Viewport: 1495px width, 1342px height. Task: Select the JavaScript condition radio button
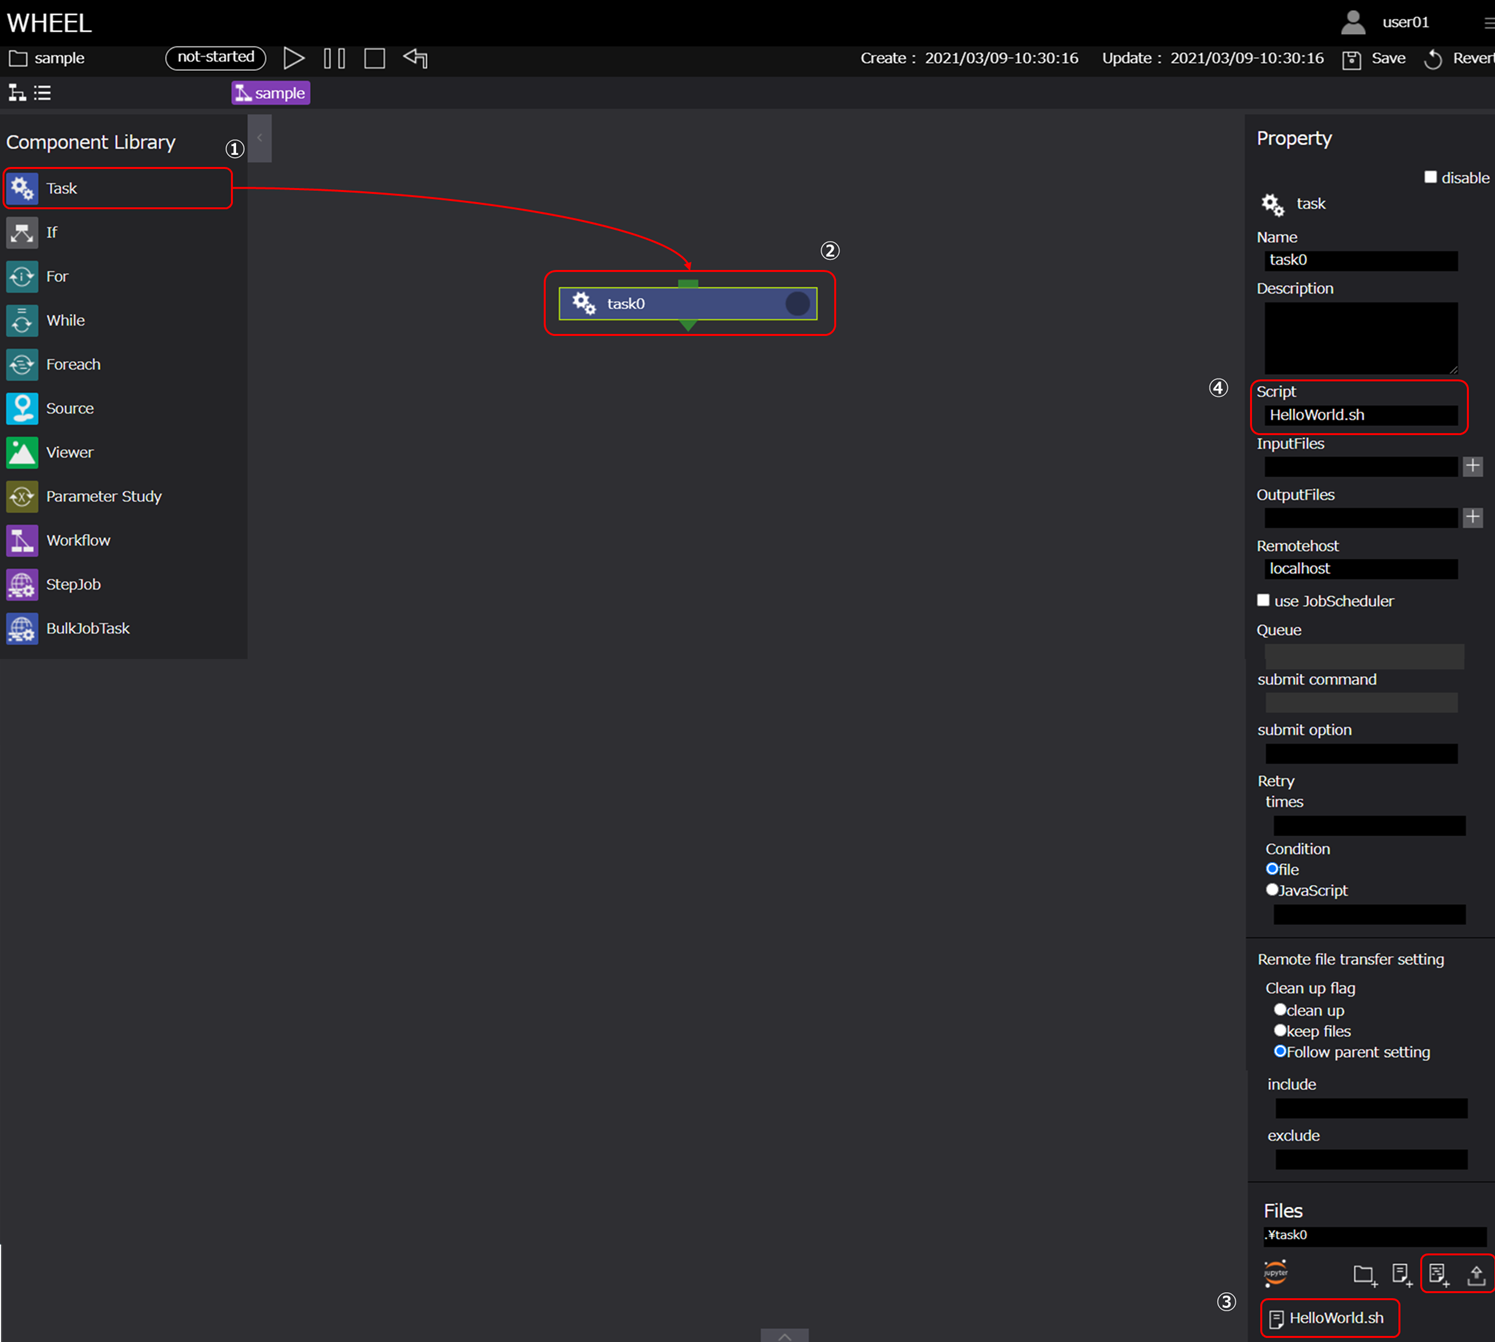1272,889
